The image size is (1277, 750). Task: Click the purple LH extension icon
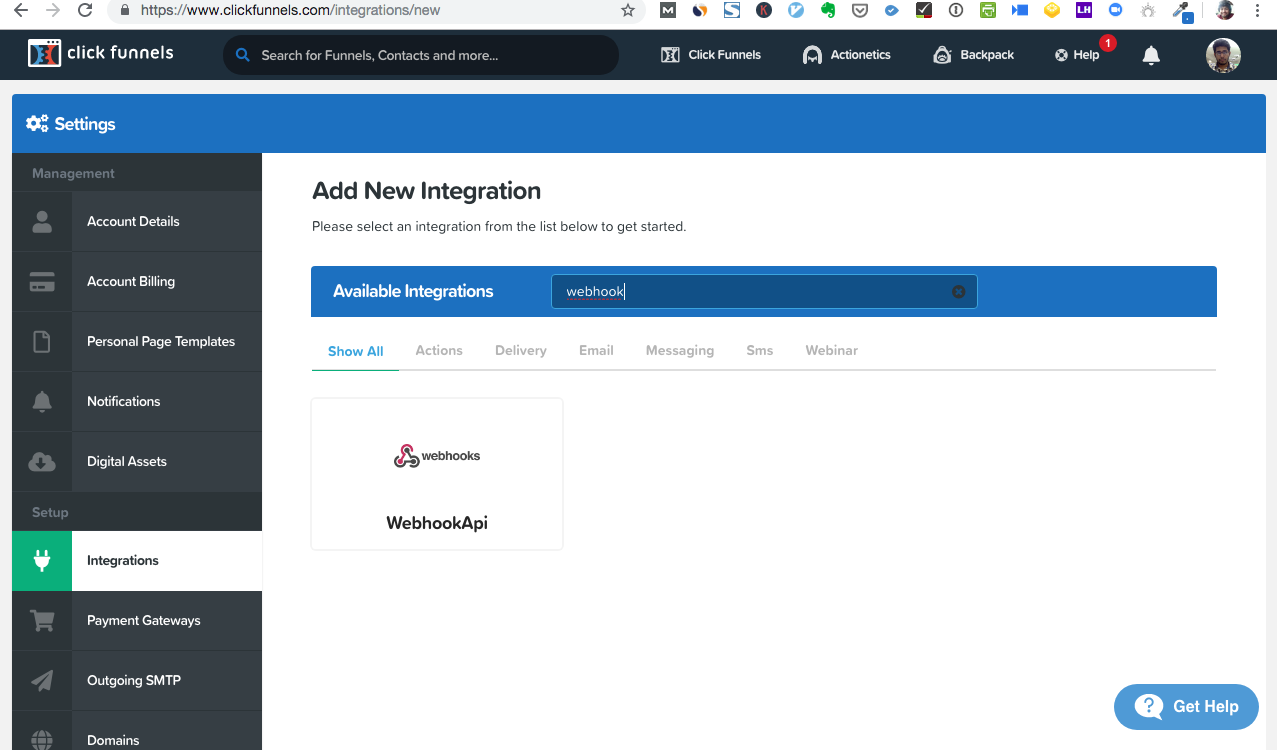click(1083, 10)
